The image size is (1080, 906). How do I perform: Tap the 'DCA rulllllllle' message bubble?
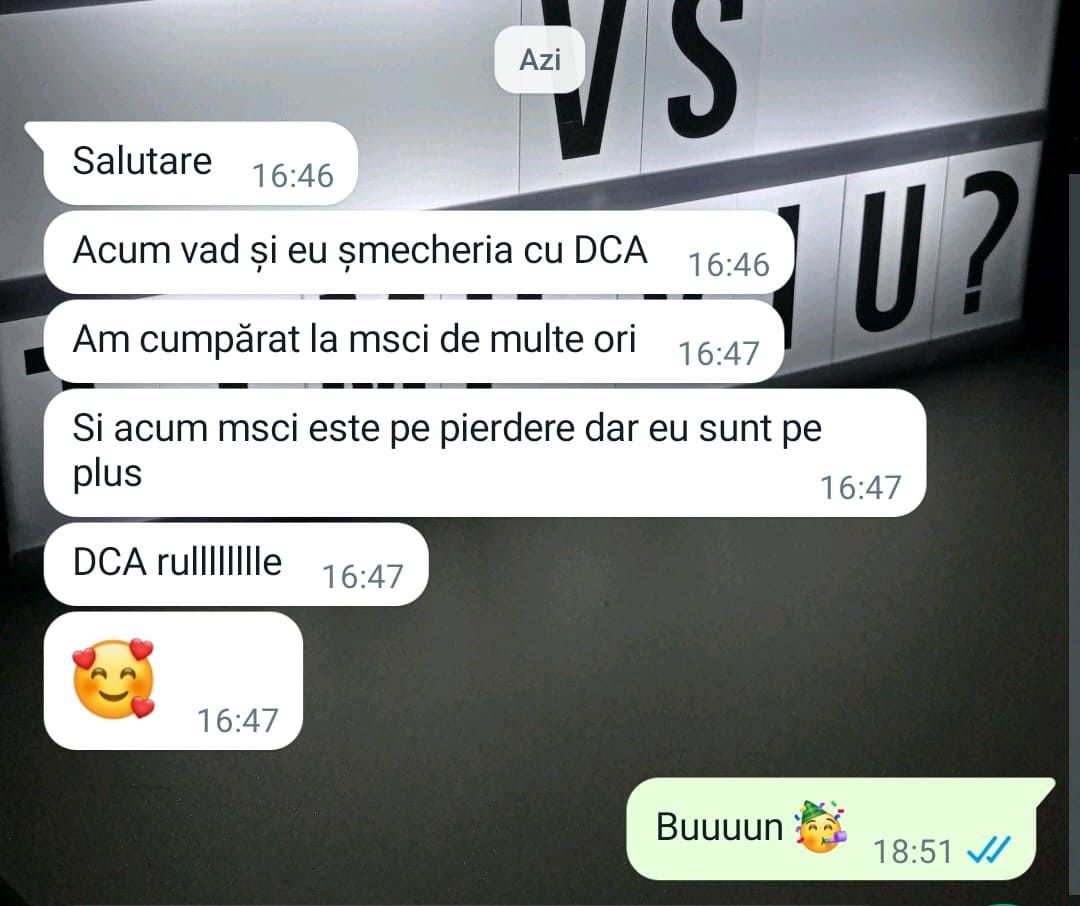(x=236, y=564)
